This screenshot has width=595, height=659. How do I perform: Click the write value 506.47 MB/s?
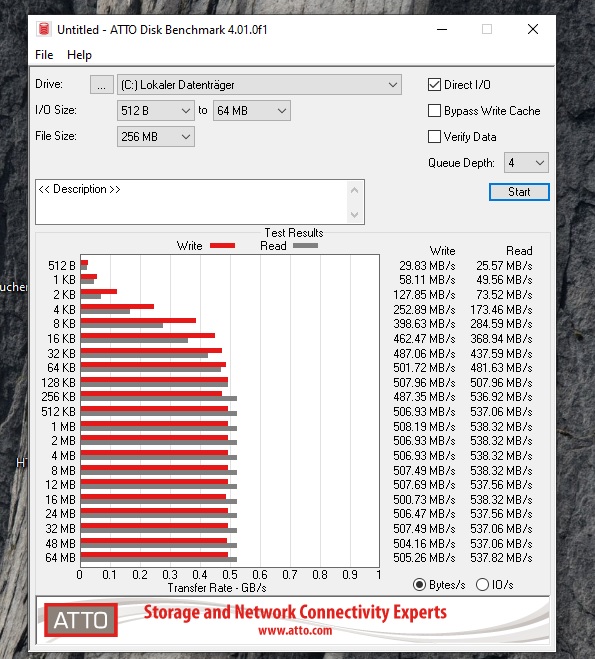(x=424, y=514)
